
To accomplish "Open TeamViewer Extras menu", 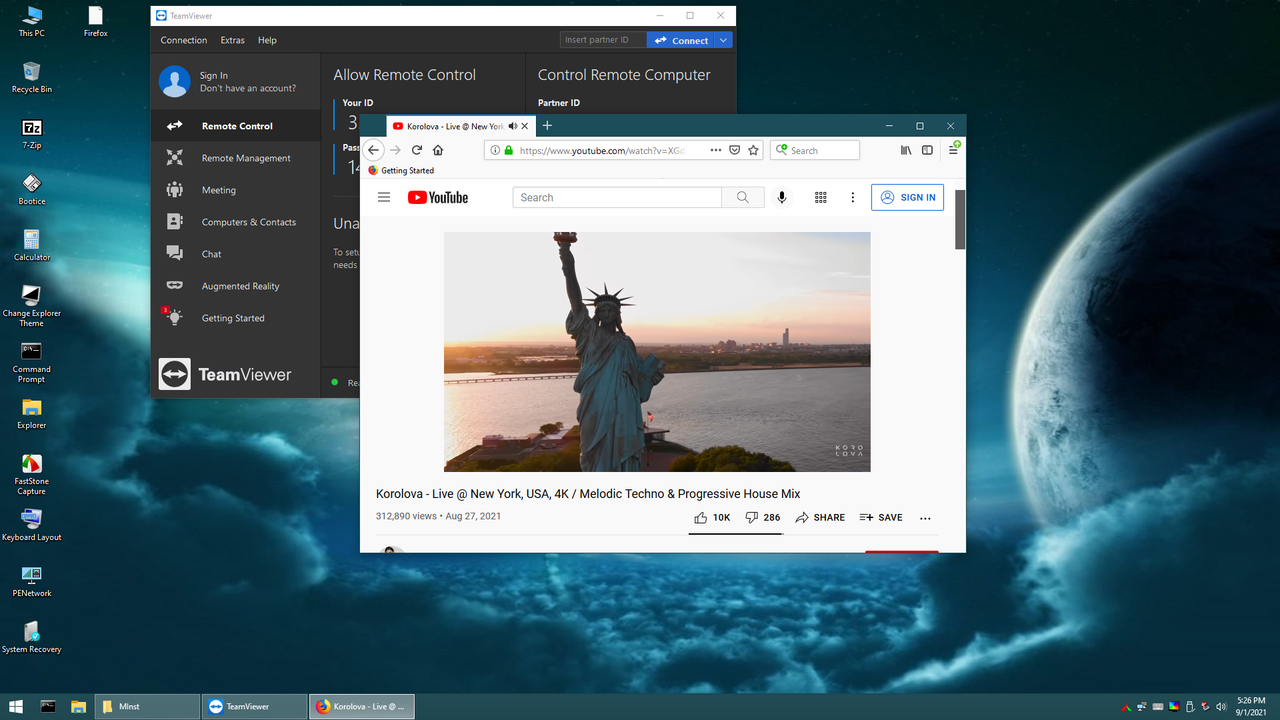I will tap(233, 40).
